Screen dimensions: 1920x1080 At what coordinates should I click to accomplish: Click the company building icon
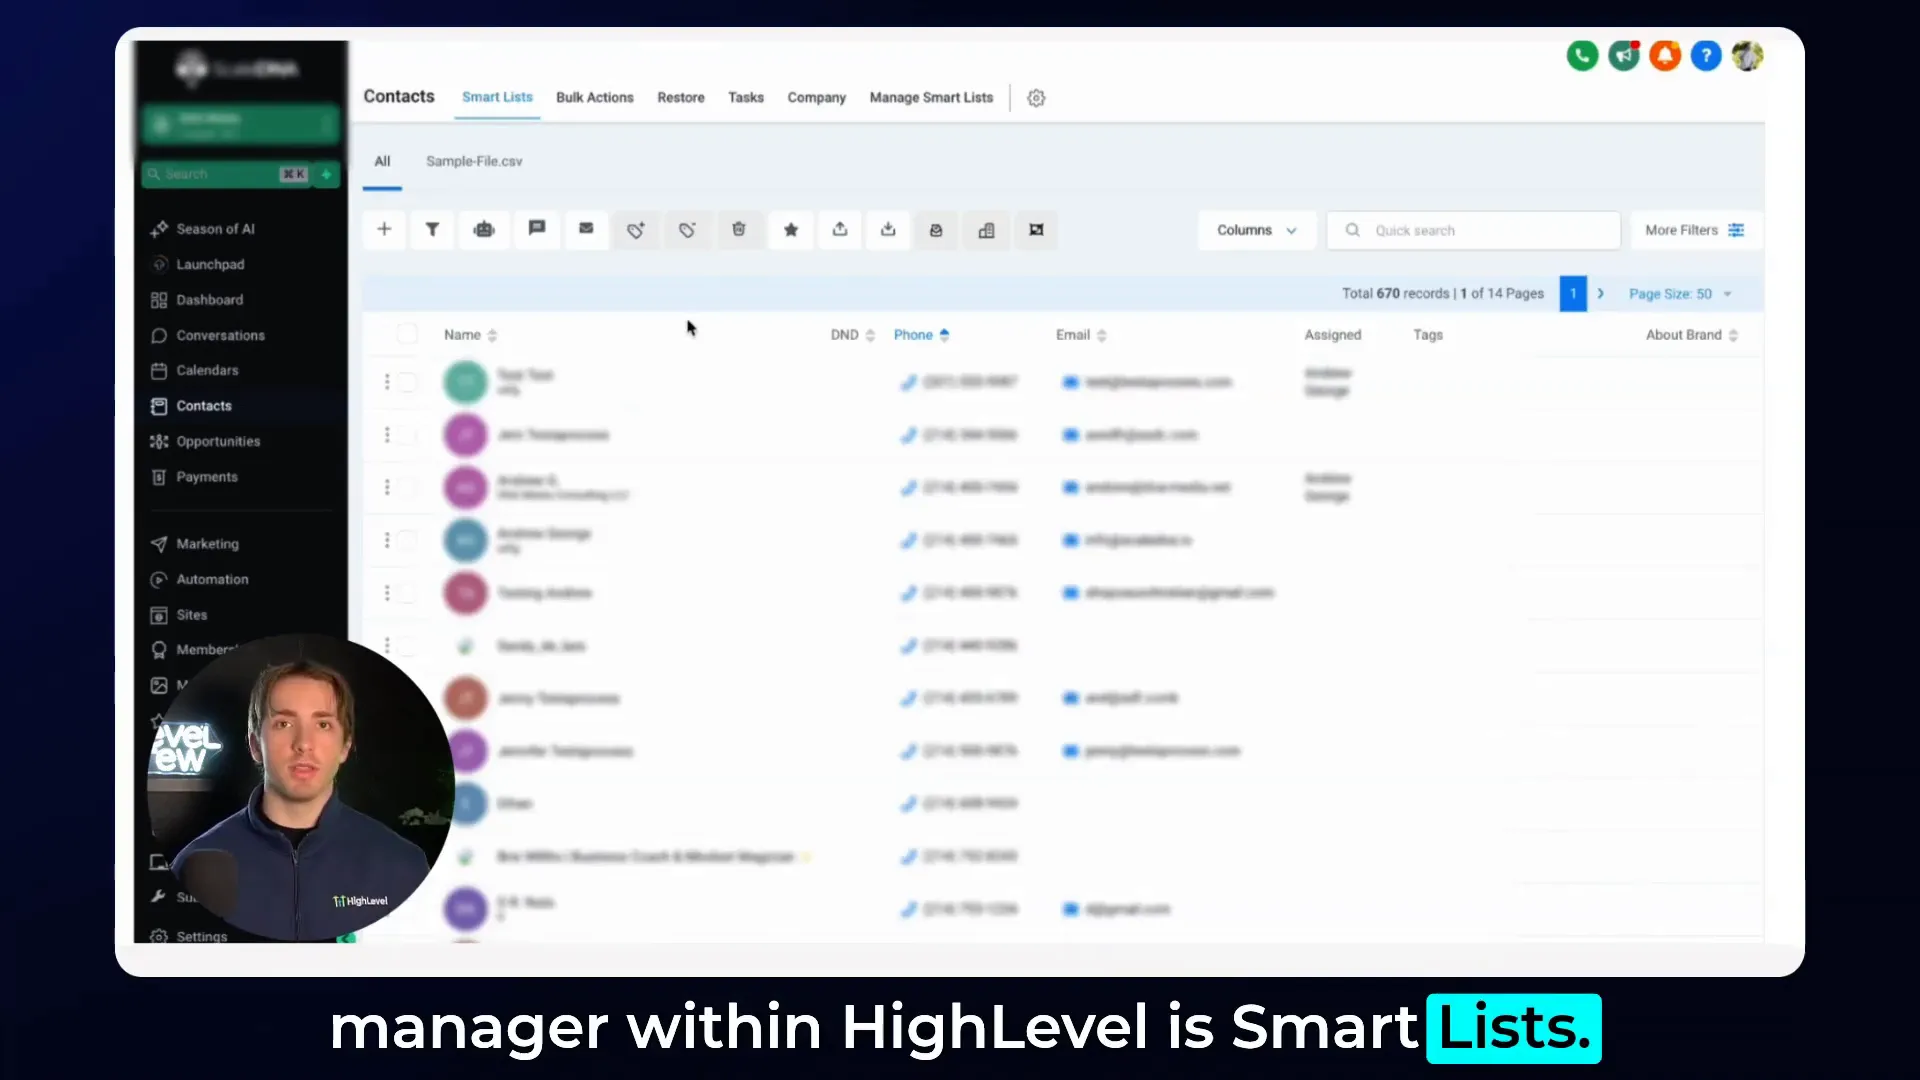point(986,230)
